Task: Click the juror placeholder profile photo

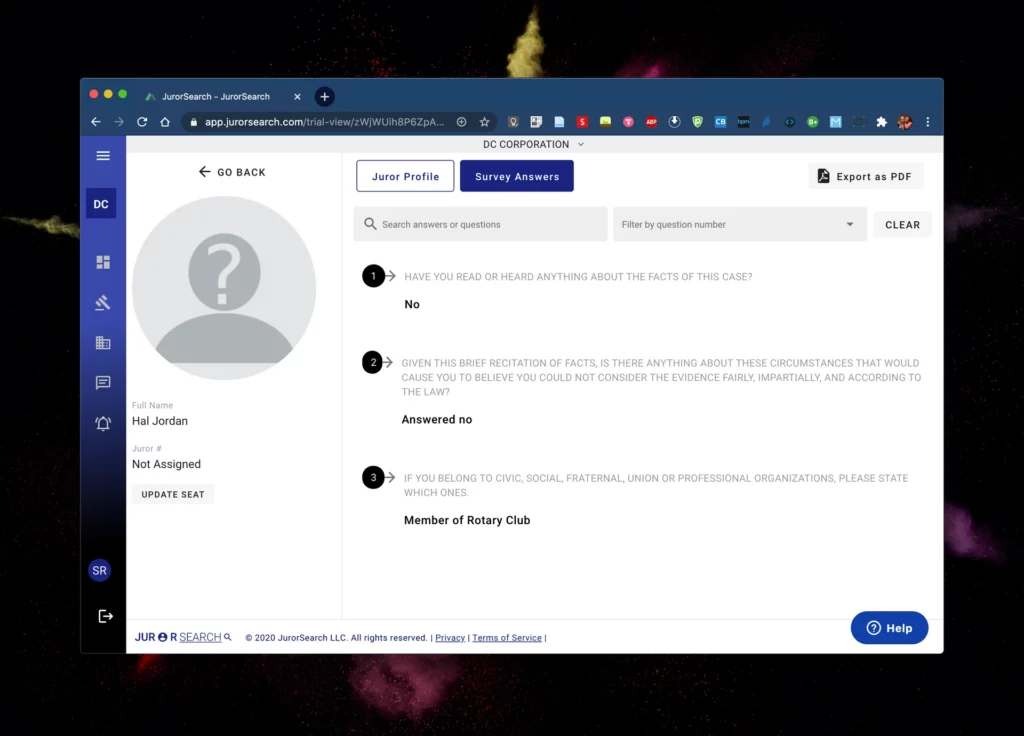Action: [224, 288]
